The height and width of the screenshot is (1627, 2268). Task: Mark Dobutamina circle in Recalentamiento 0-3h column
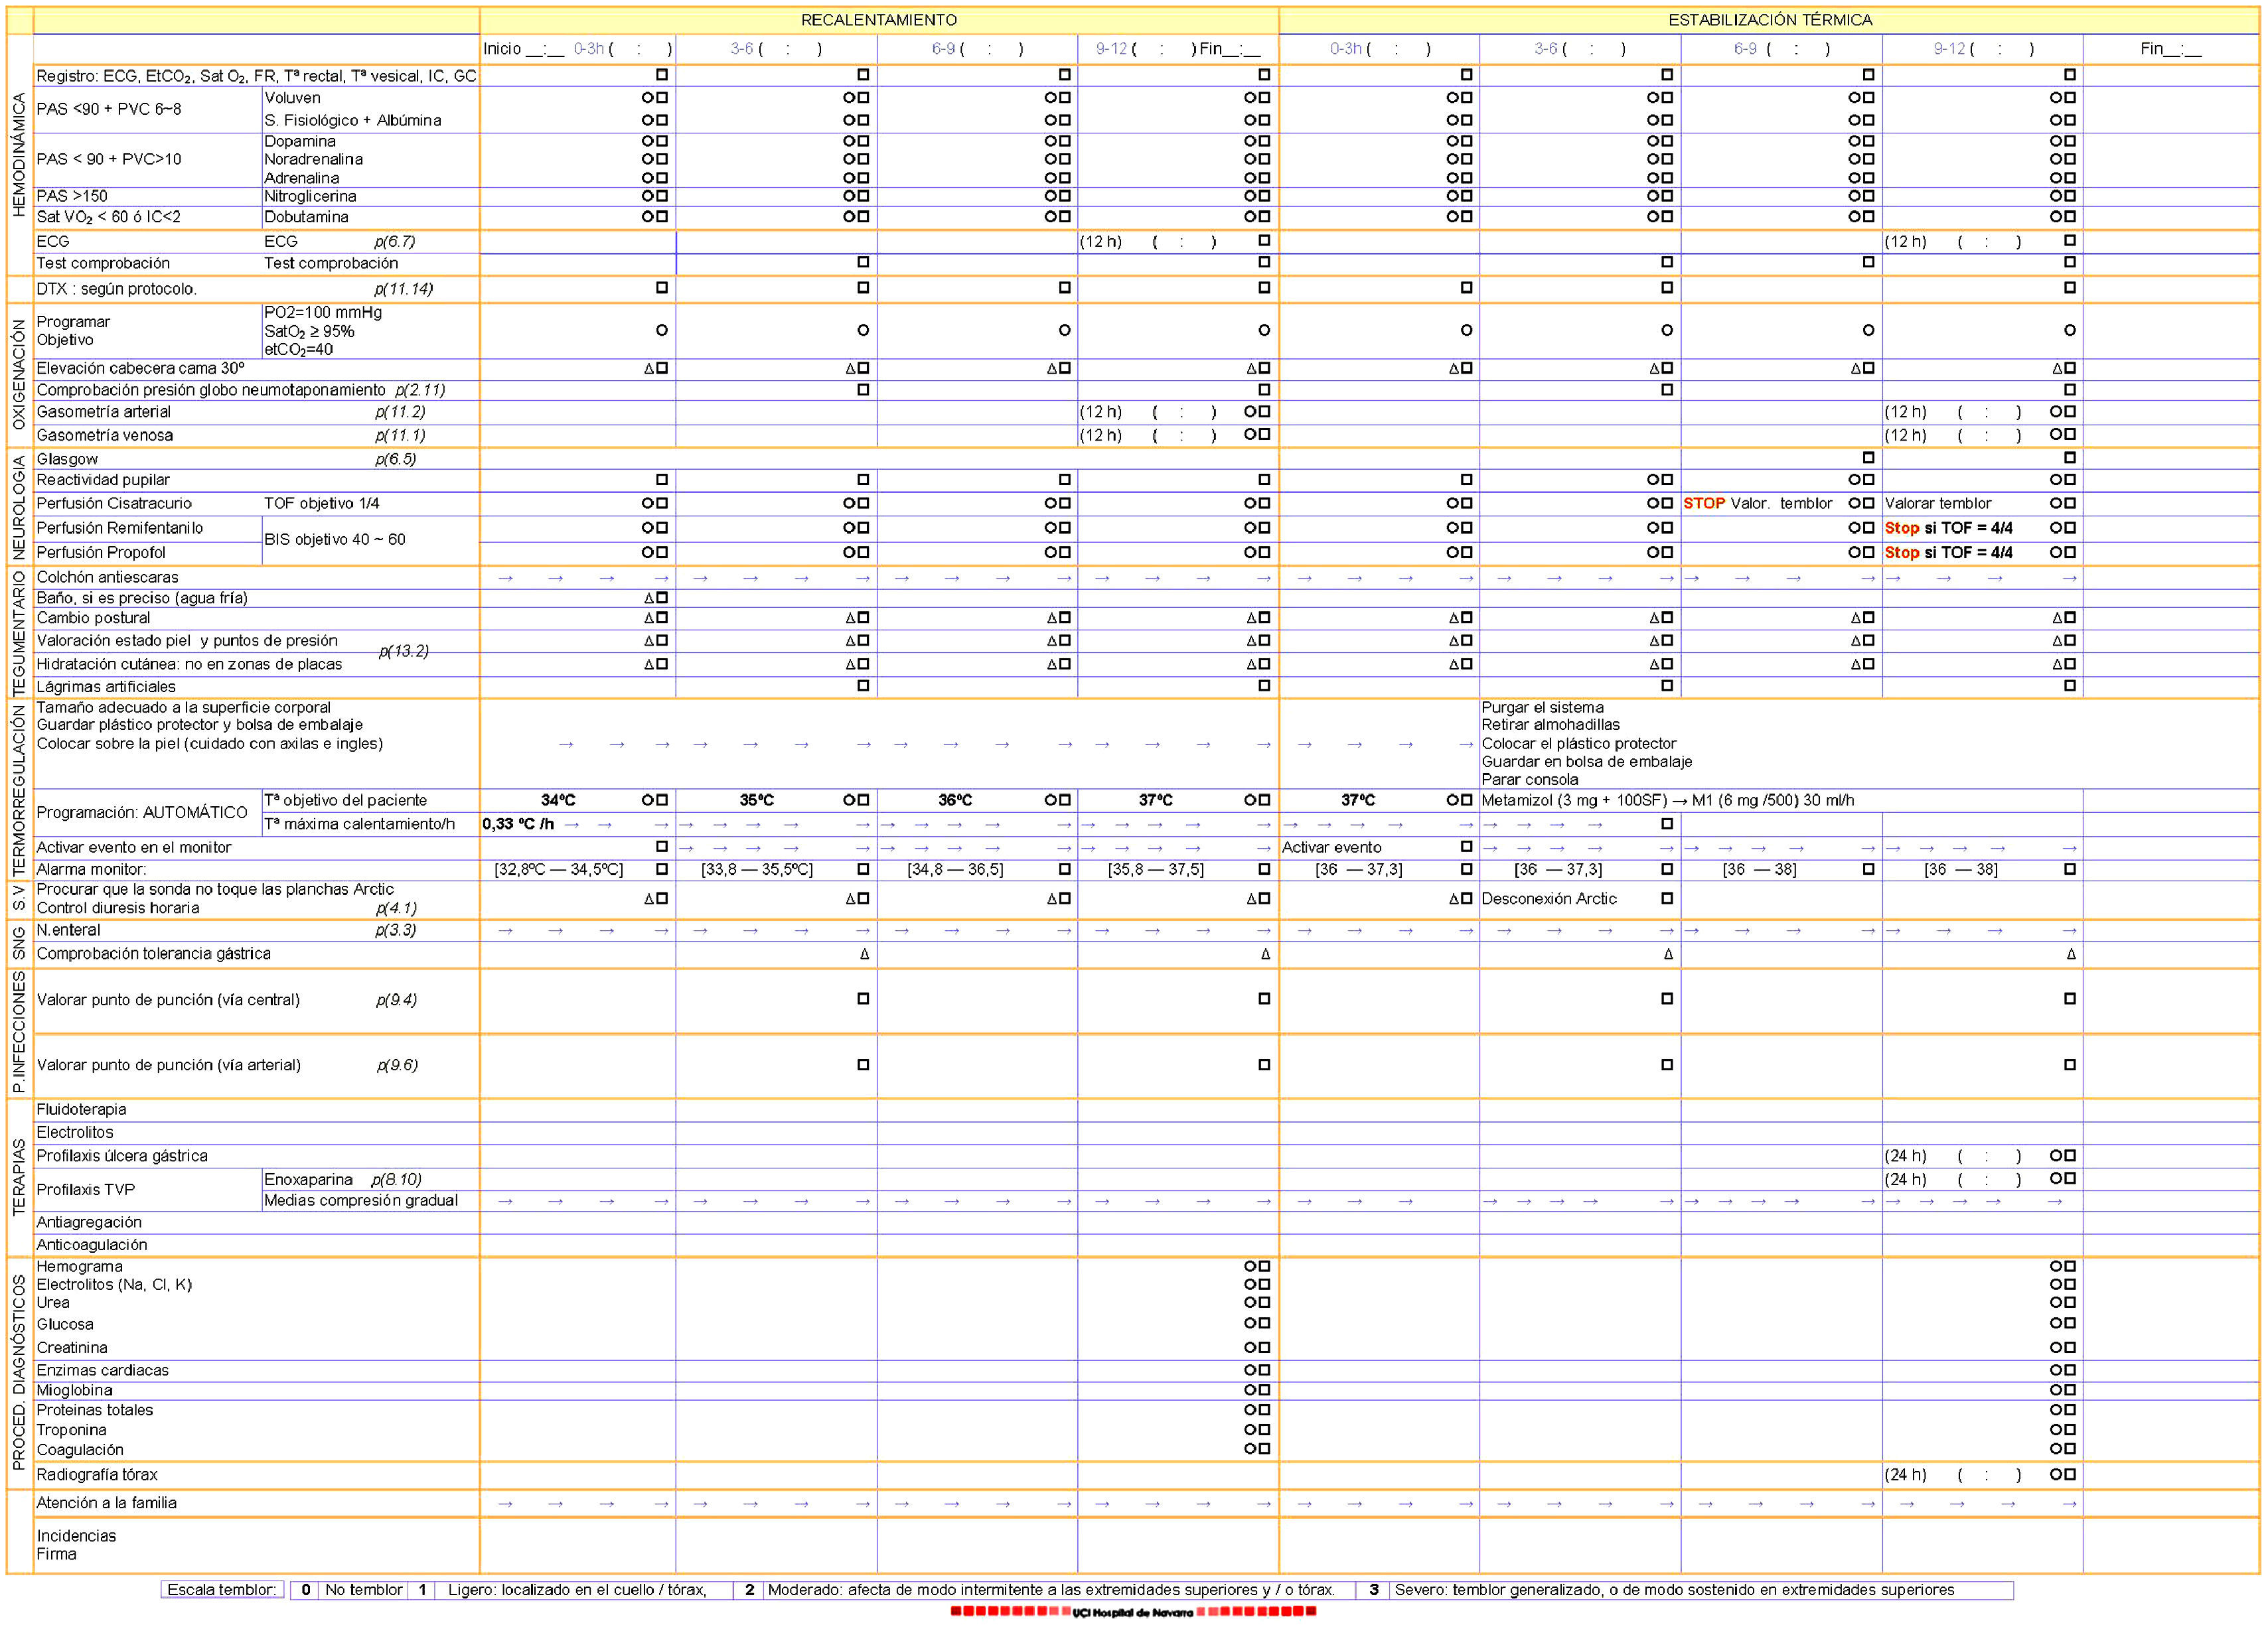pos(648,216)
